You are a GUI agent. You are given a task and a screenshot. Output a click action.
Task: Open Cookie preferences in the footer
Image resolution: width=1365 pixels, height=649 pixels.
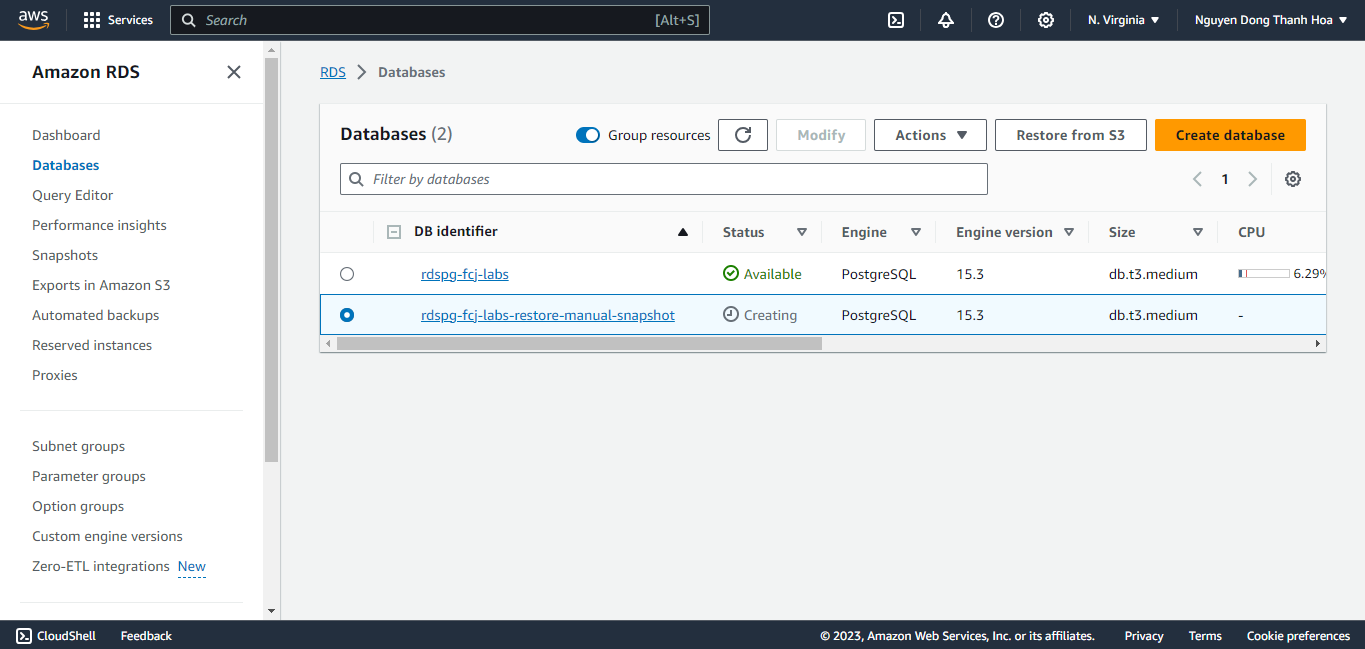[1298, 636]
